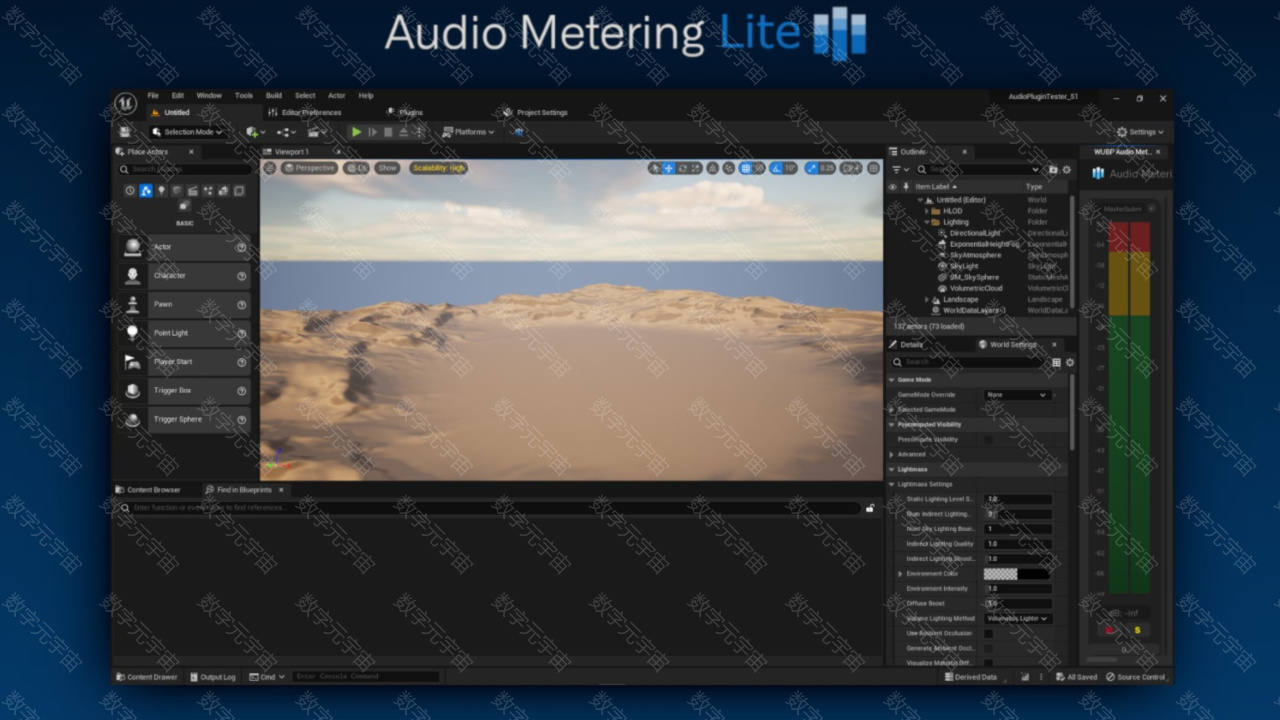Open the Actor menu
The image size is (1280, 720).
coord(337,96)
